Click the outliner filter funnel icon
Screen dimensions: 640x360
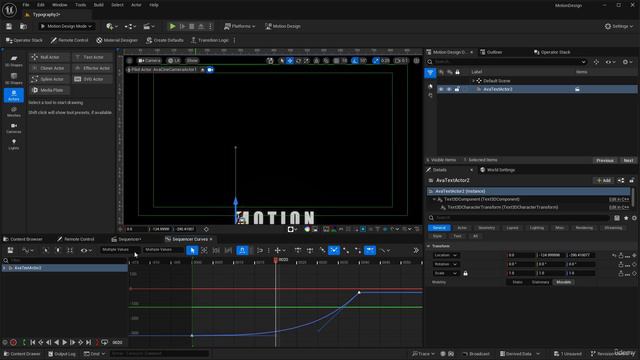(430, 73)
